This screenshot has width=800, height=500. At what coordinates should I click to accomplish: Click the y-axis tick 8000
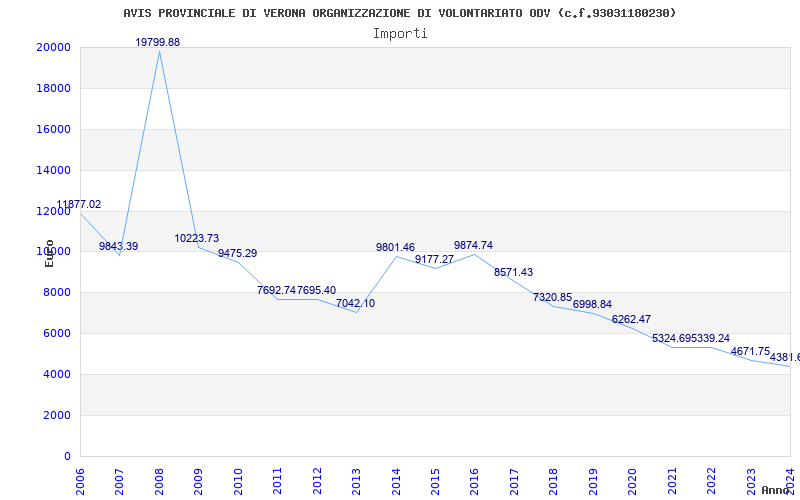56,293
